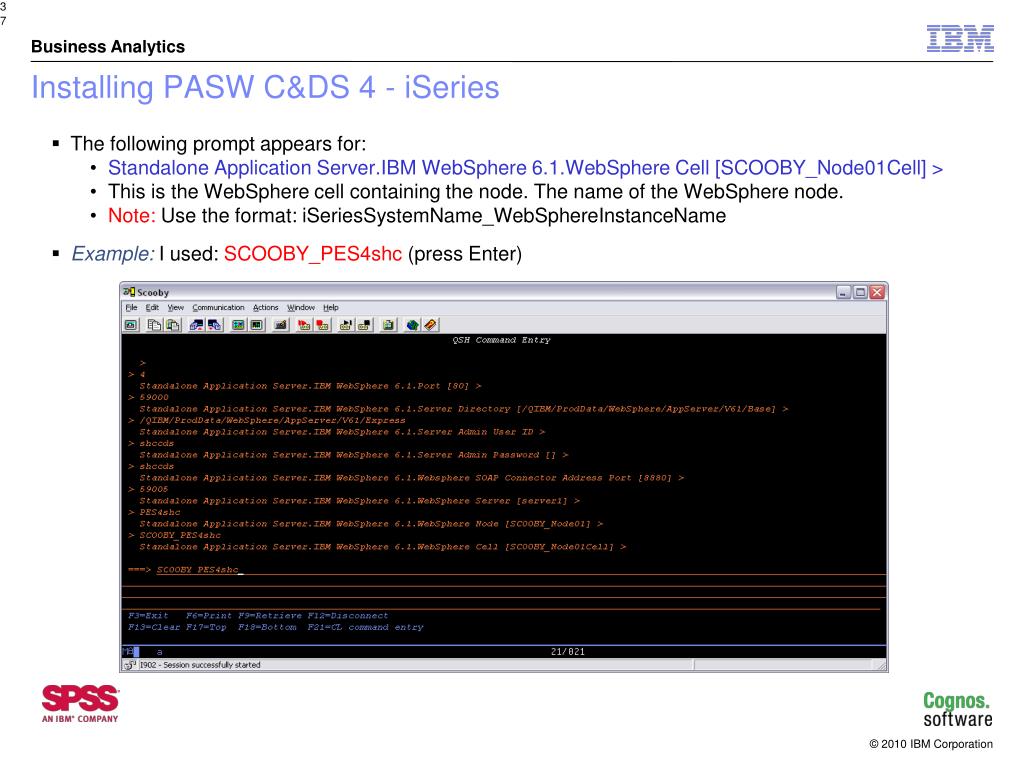Click the black arrow Play macro icon
The image size is (1024, 768).
pyautogui.click(x=345, y=325)
